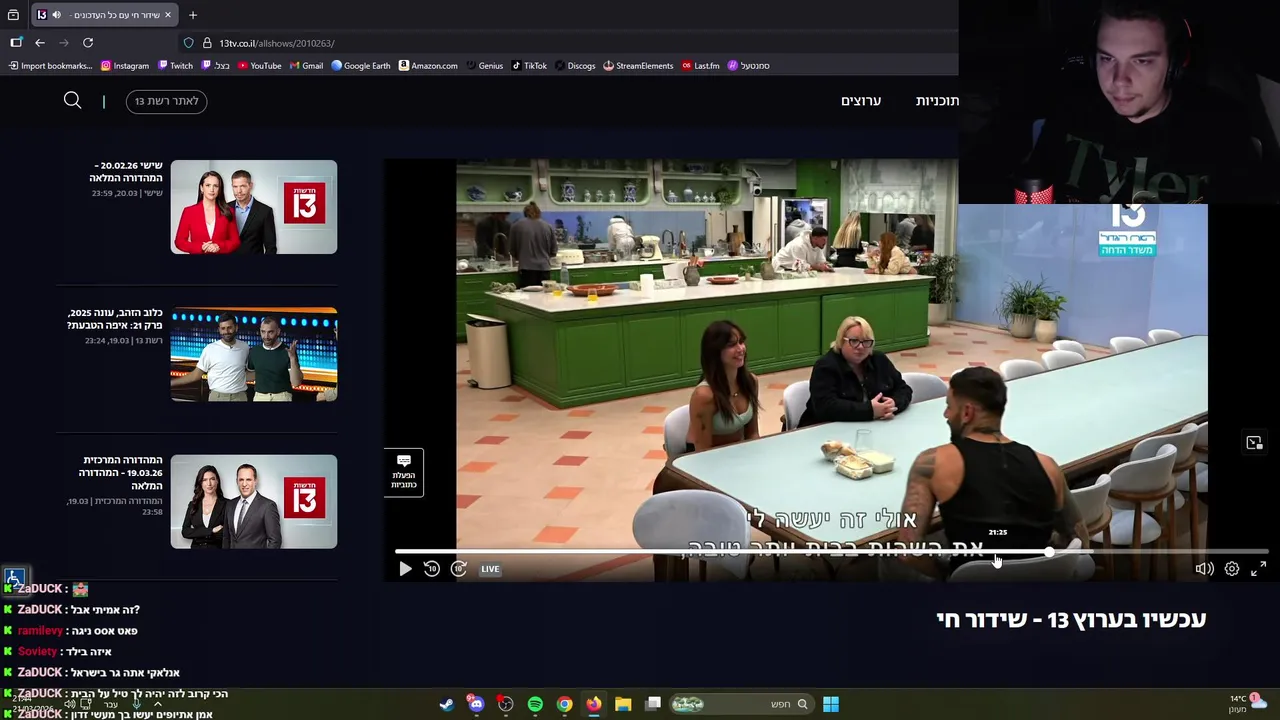Open title כלוב הזהב עונה 2025
The image size is (1280, 720).
pyautogui.click(x=114, y=319)
